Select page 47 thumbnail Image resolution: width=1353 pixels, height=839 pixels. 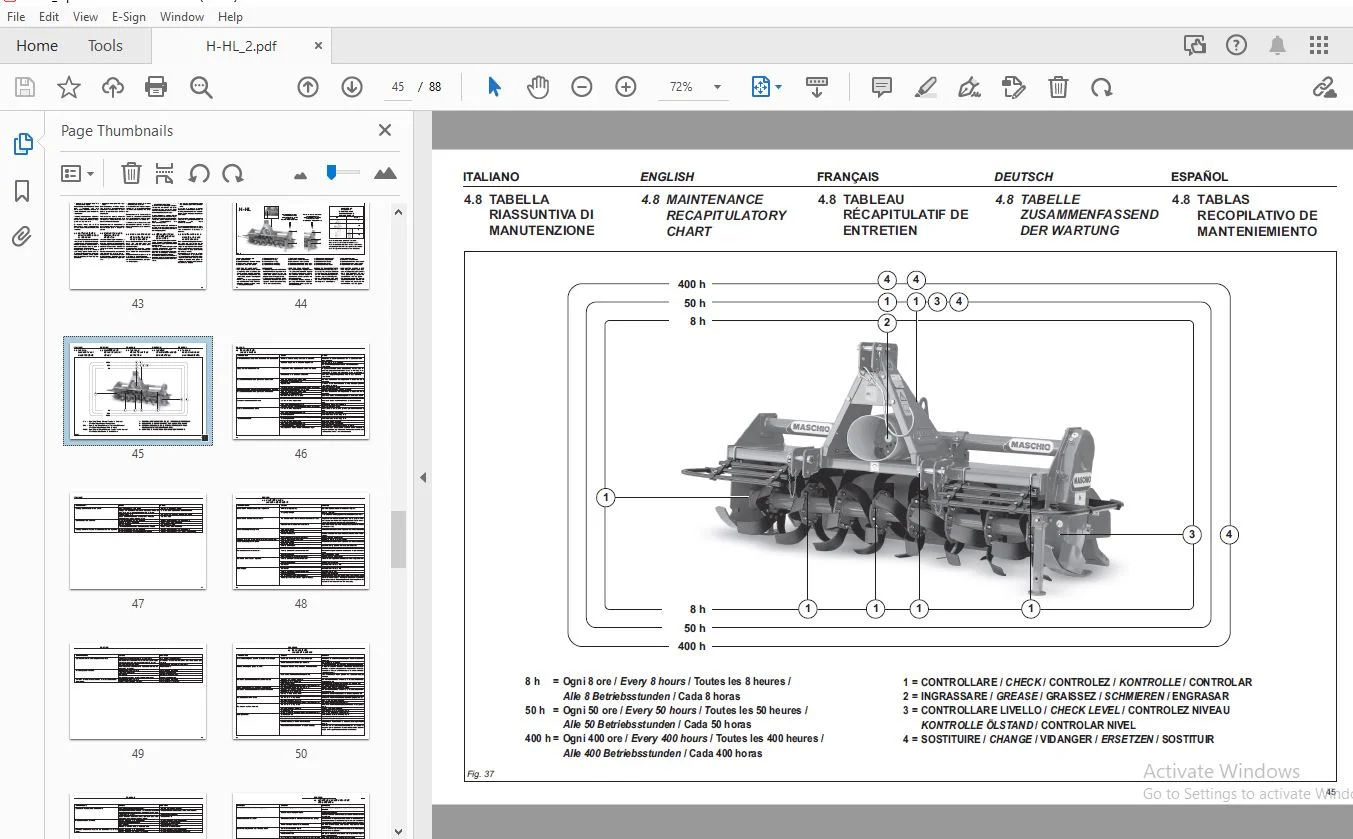[x=137, y=541]
